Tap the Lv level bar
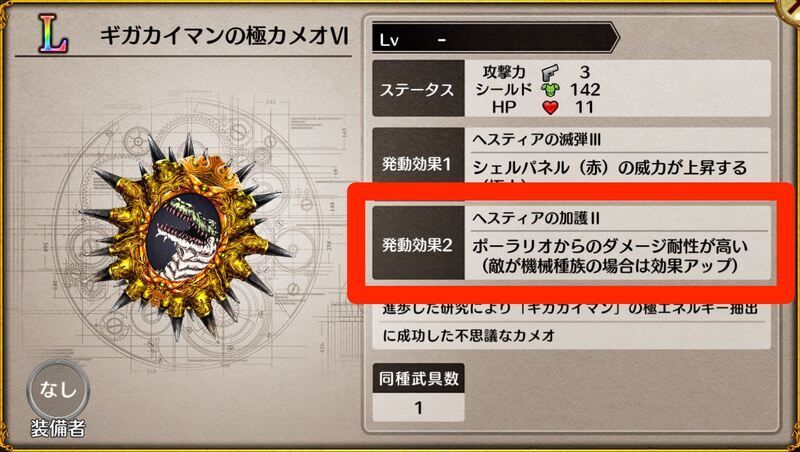 pyautogui.click(x=495, y=38)
